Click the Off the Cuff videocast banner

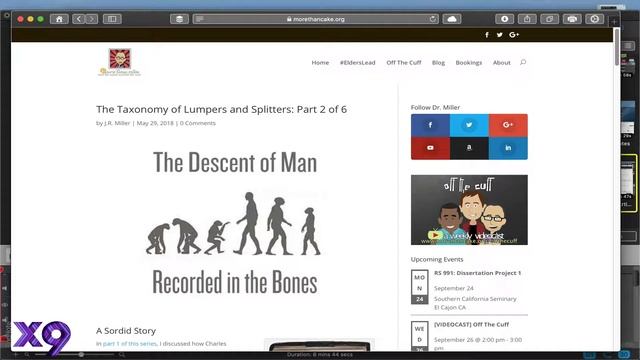(x=469, y=210)
